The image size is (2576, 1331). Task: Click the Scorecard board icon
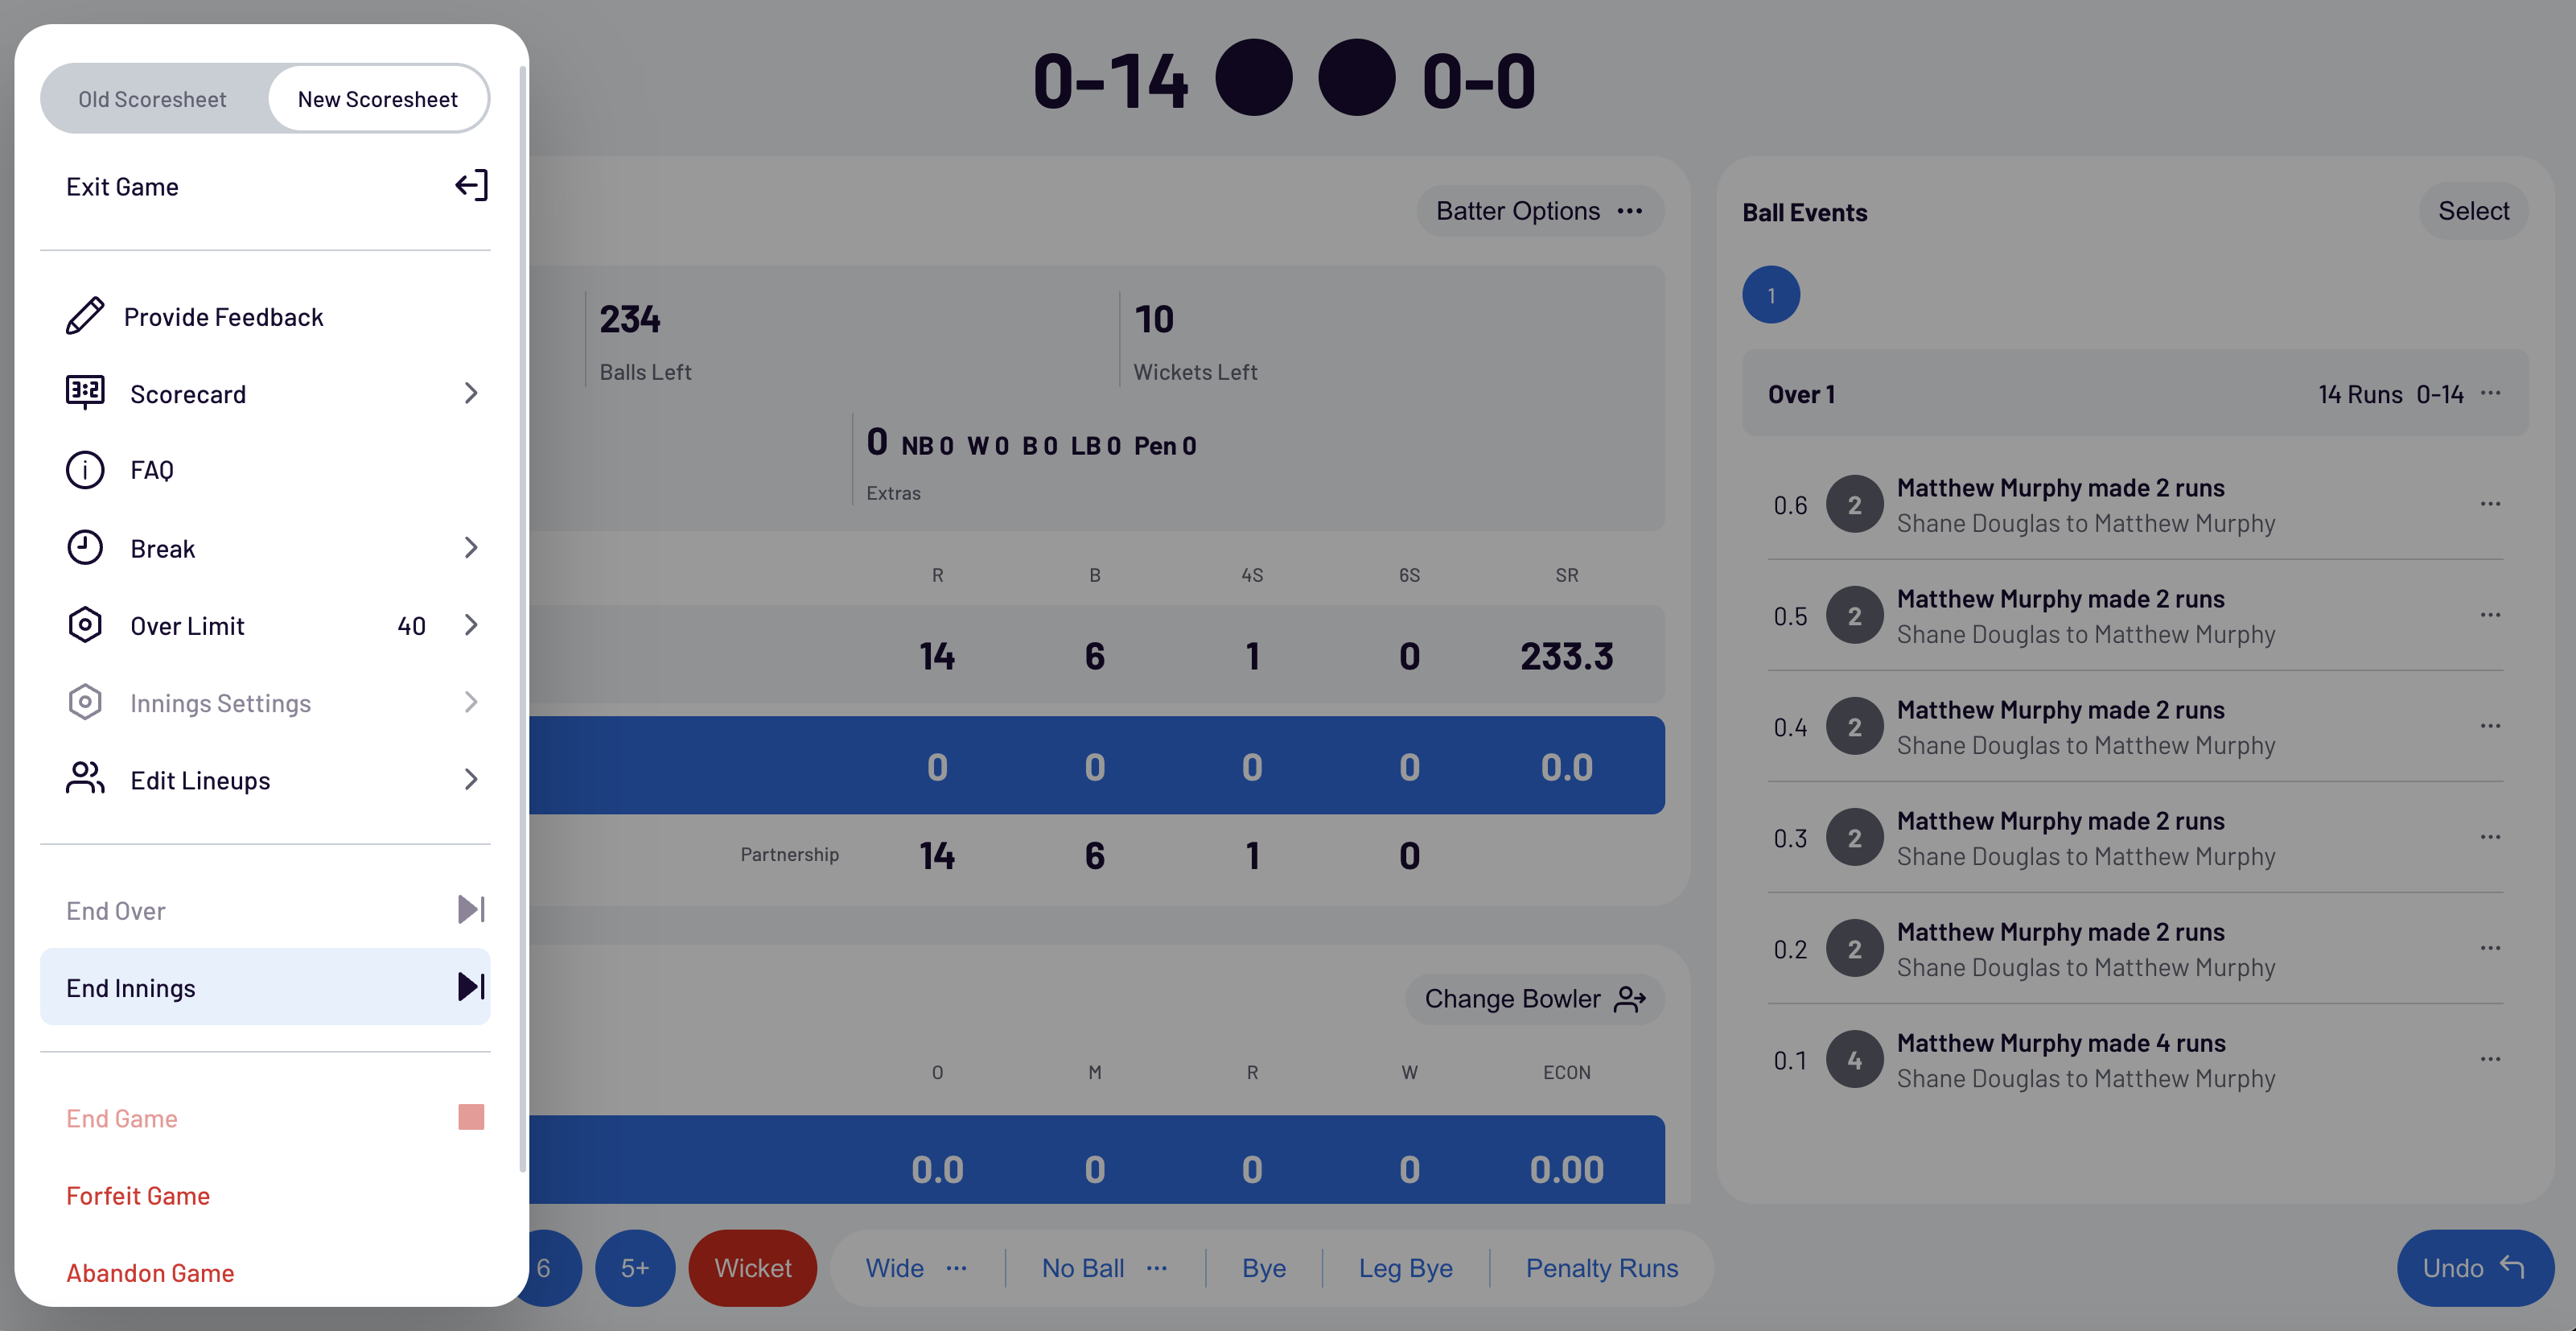click(x=85, y=393)
